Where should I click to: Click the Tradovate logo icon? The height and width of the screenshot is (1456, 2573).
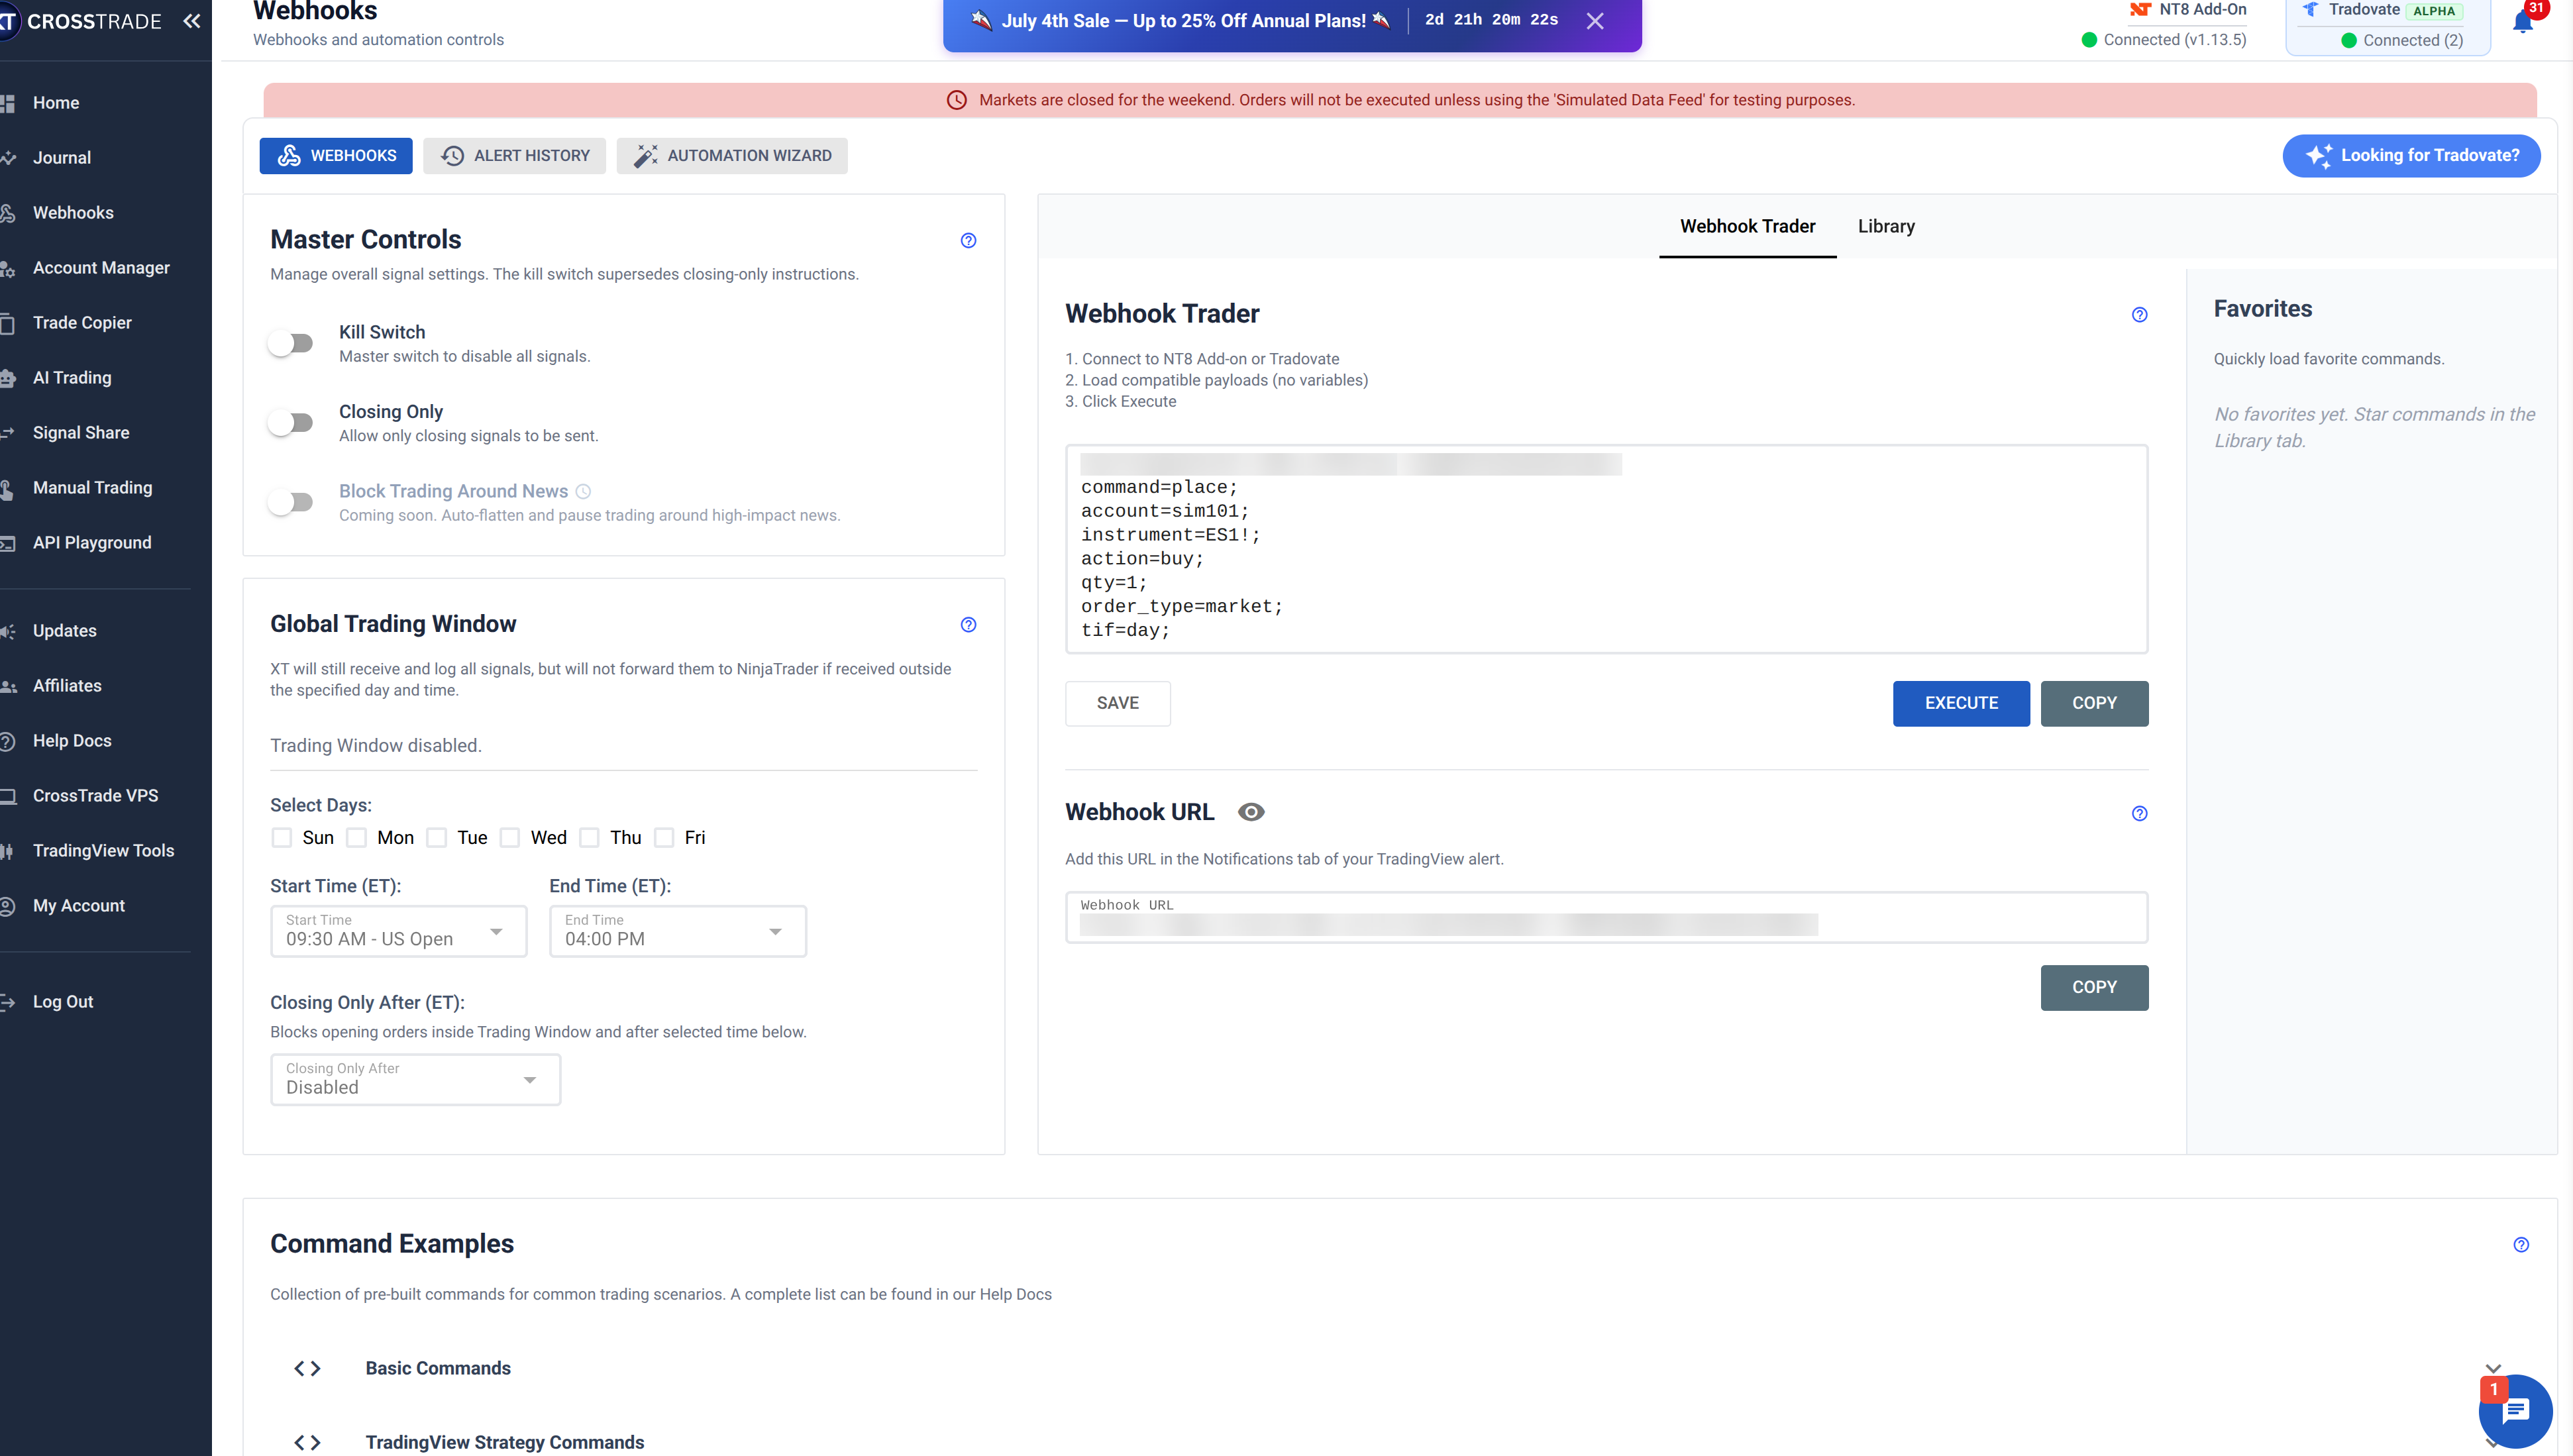pos(2310,10)
